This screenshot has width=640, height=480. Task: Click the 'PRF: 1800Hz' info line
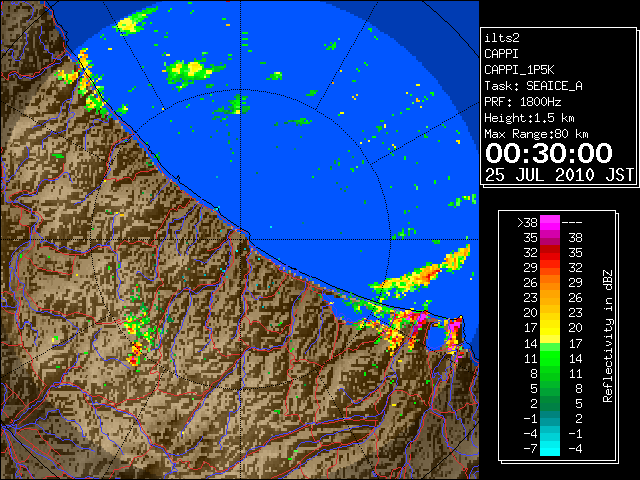point(522,102)
